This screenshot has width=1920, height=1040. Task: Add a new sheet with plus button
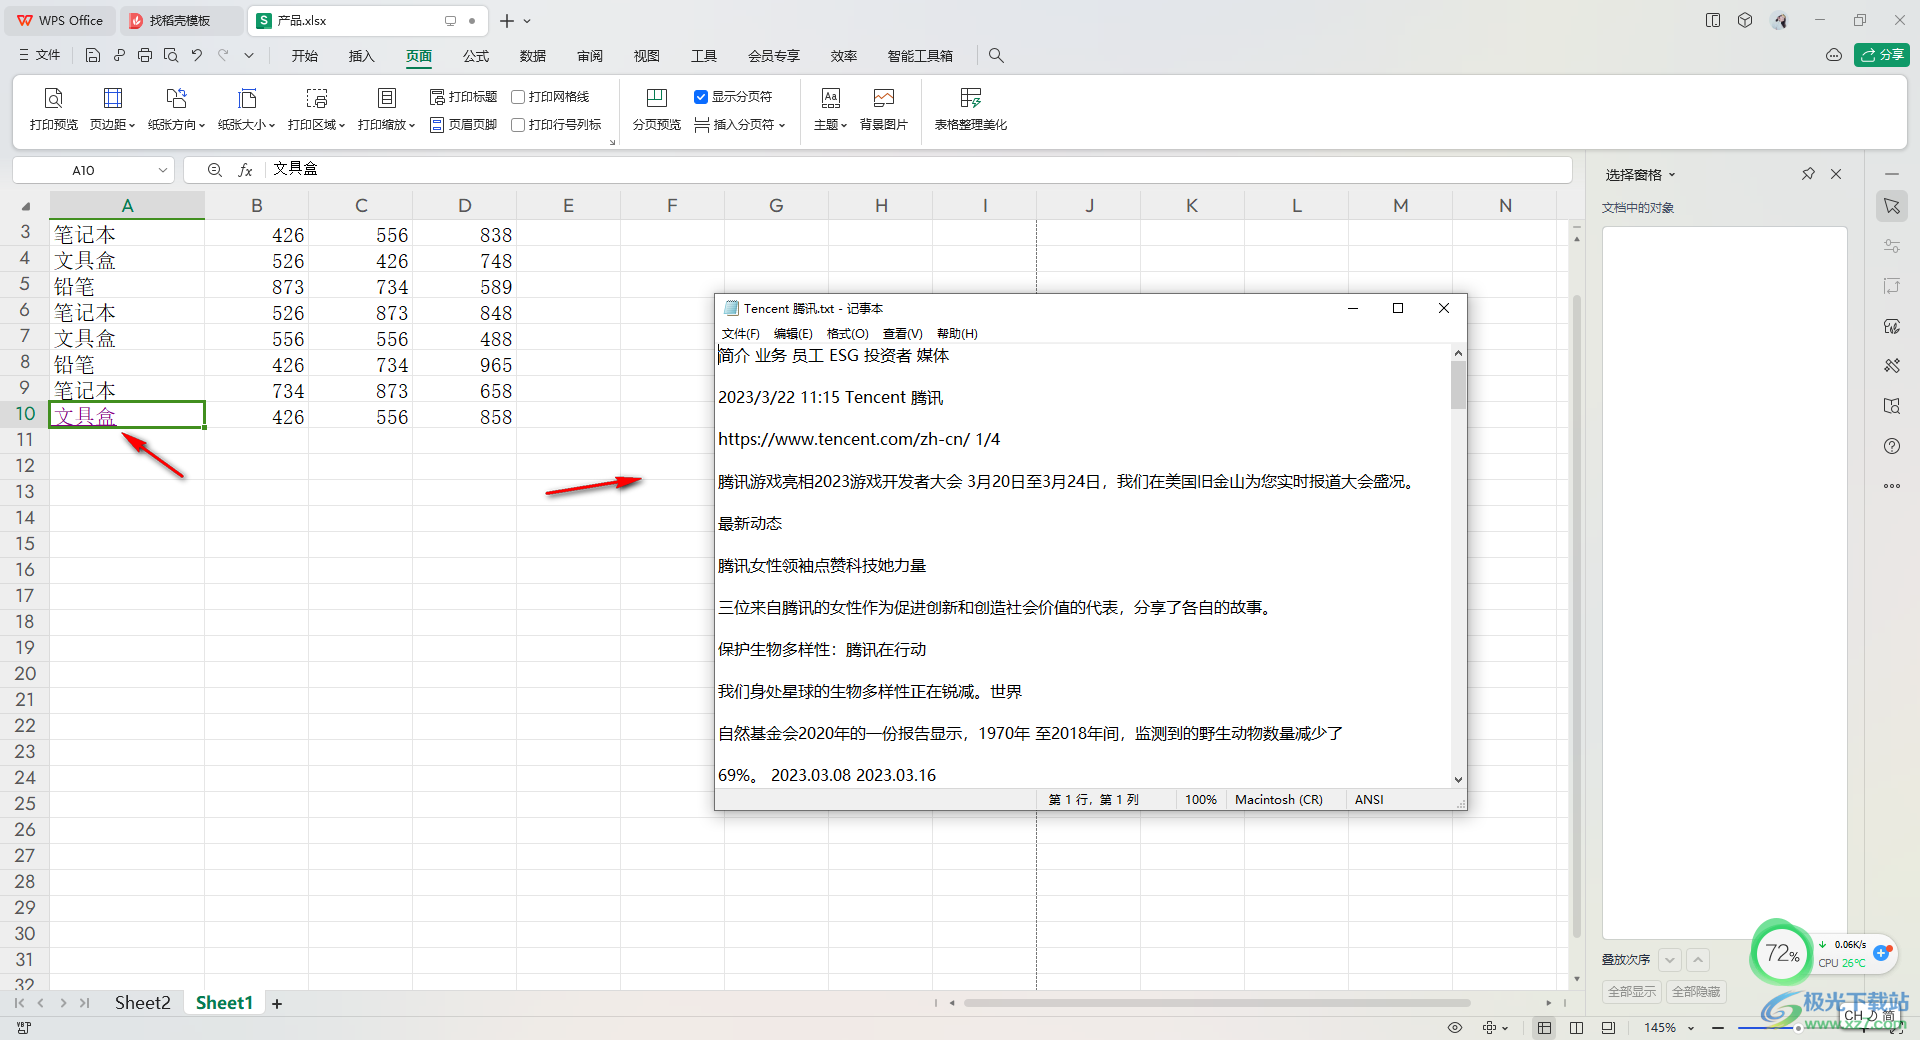coord(277,1004)
